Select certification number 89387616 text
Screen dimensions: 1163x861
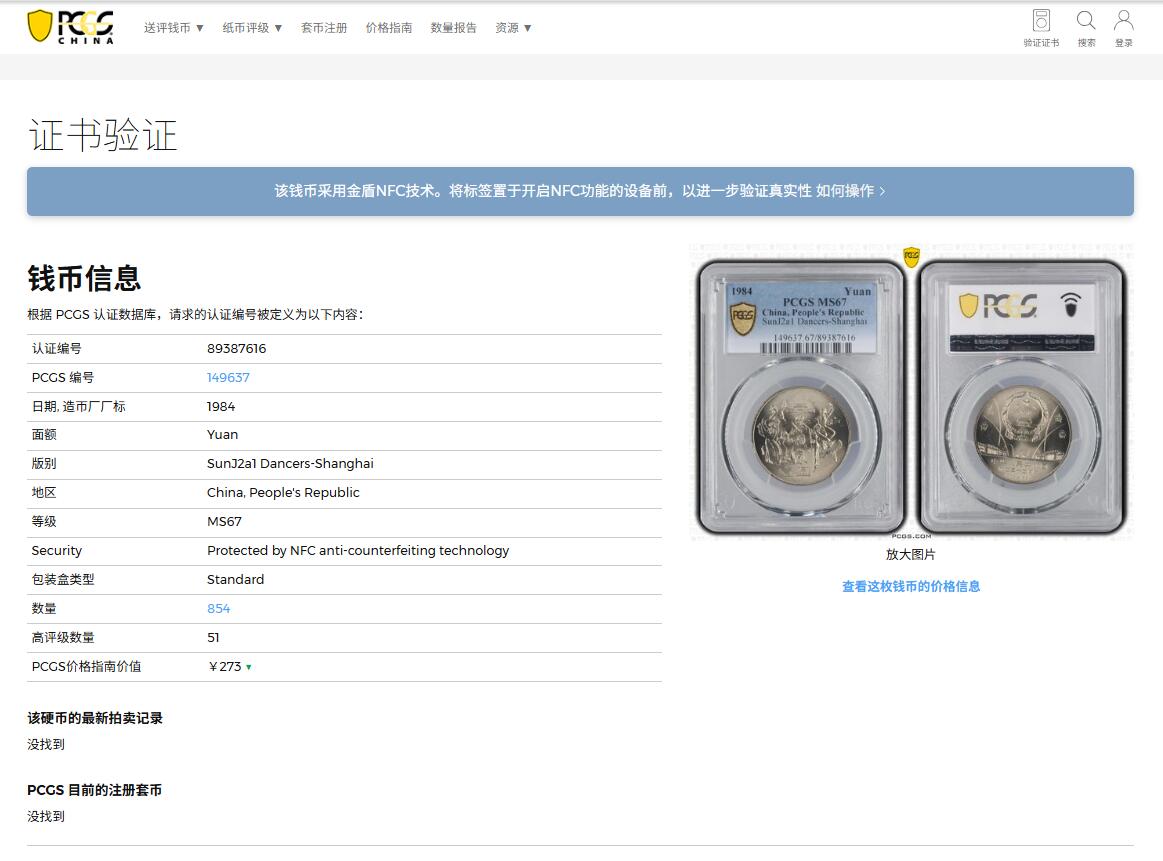(x=236, y=349)
